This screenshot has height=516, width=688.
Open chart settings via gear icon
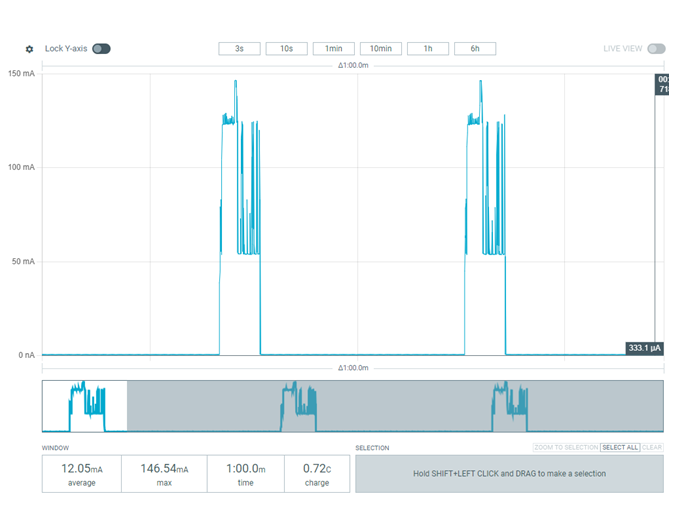point(29,49)
